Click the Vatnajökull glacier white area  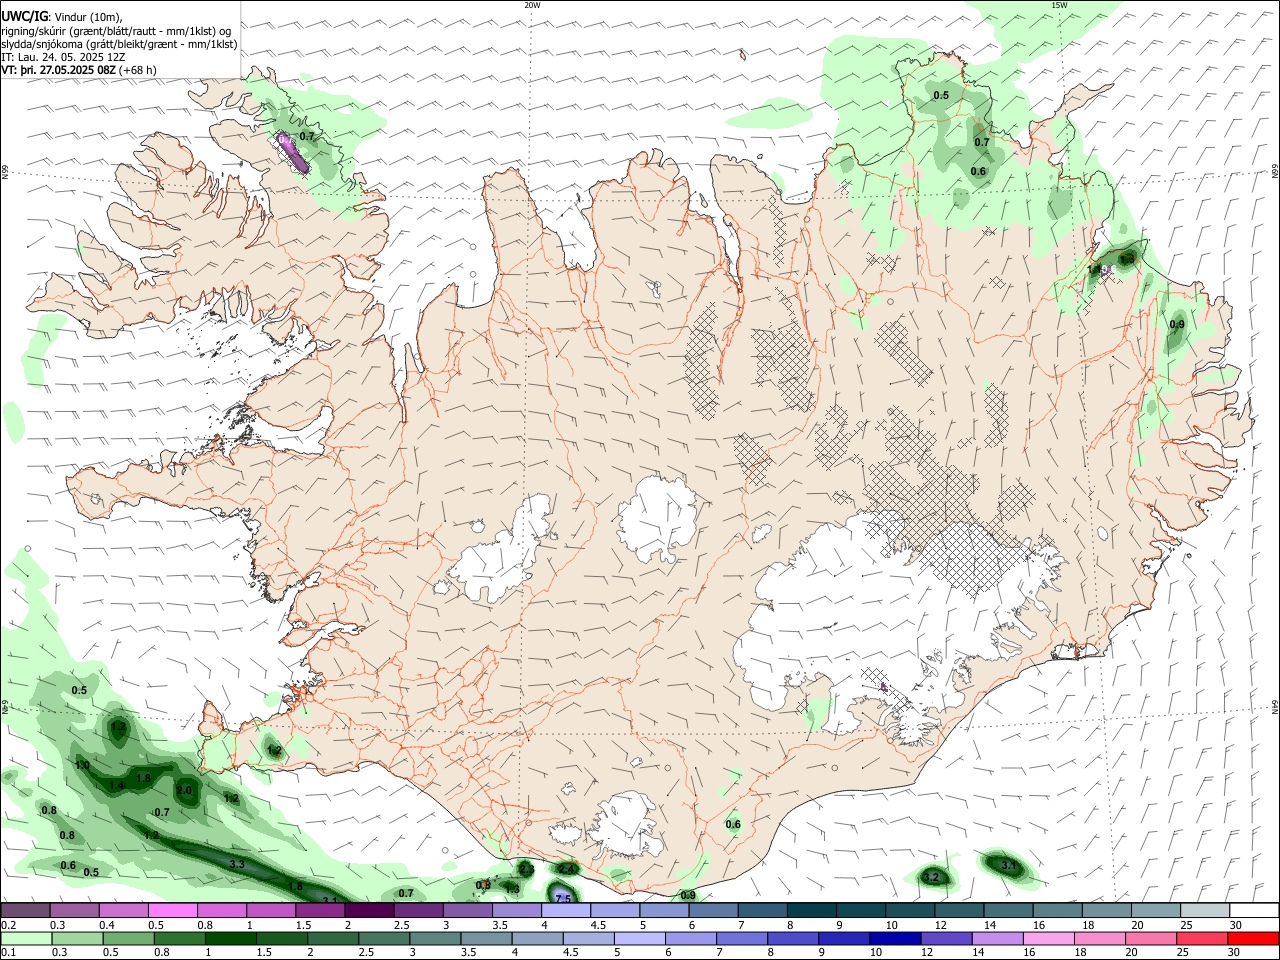click(850, 610)
